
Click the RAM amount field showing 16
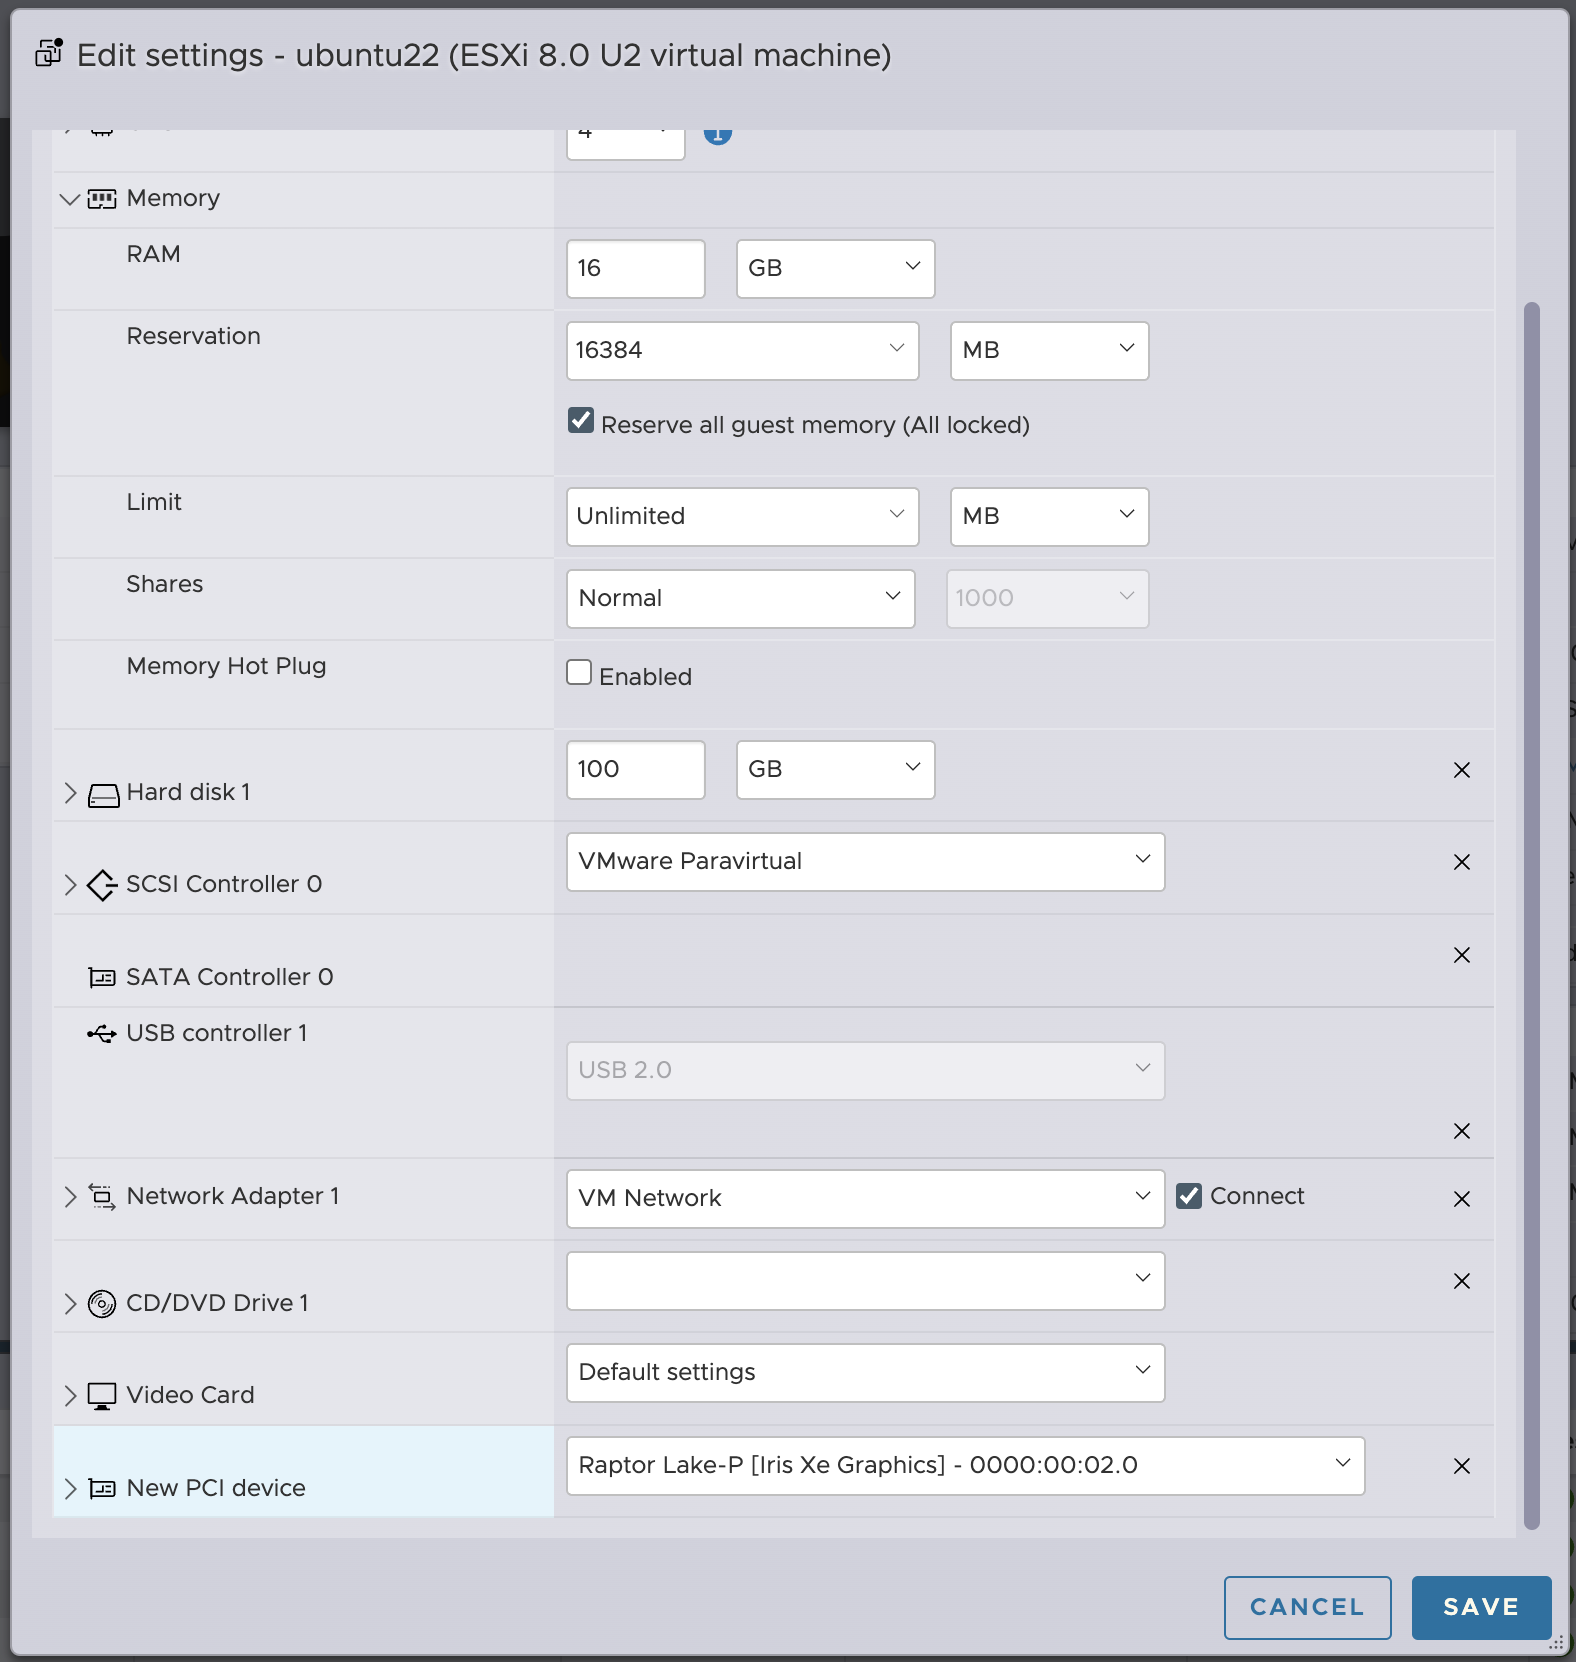pyautogui.click(x=636, y=269)
